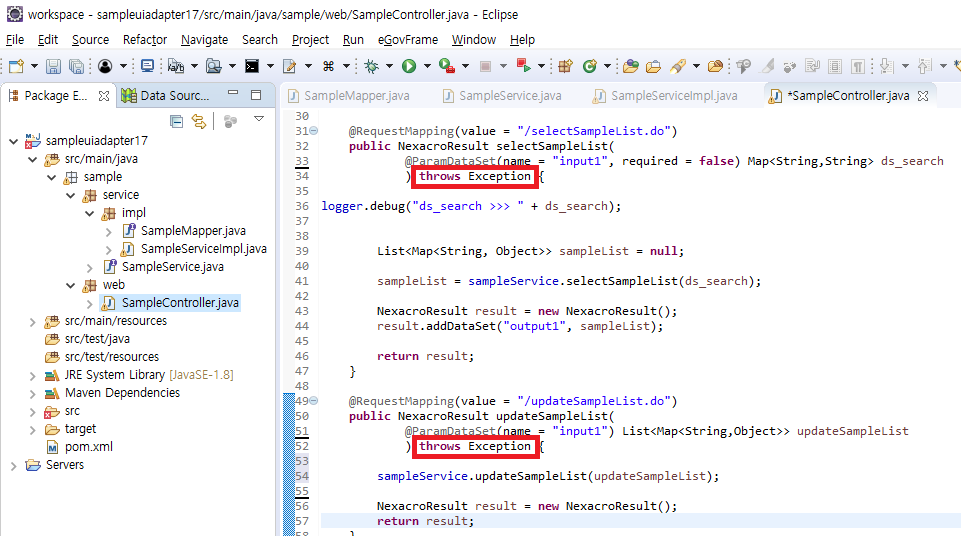Open the Package Explorer View Menu dropdown
The width and height of the screenshot is (961, 536).
tap(259, 120)
